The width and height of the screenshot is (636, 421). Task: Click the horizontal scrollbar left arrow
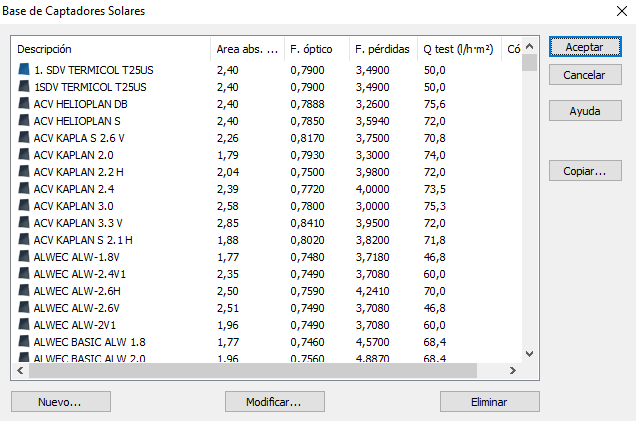coord(20,370)
